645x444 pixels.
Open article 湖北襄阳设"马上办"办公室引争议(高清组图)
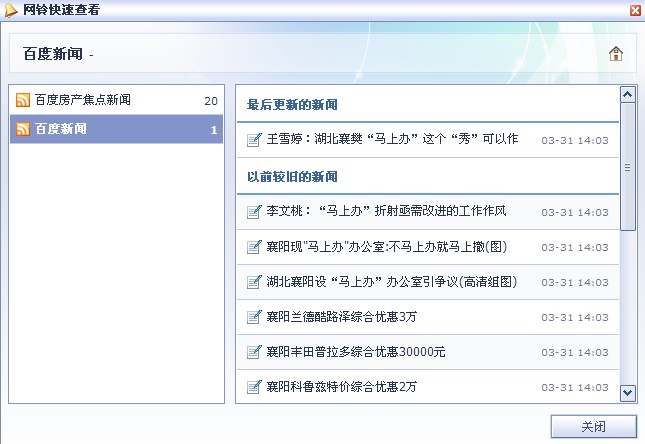[392, 282]
